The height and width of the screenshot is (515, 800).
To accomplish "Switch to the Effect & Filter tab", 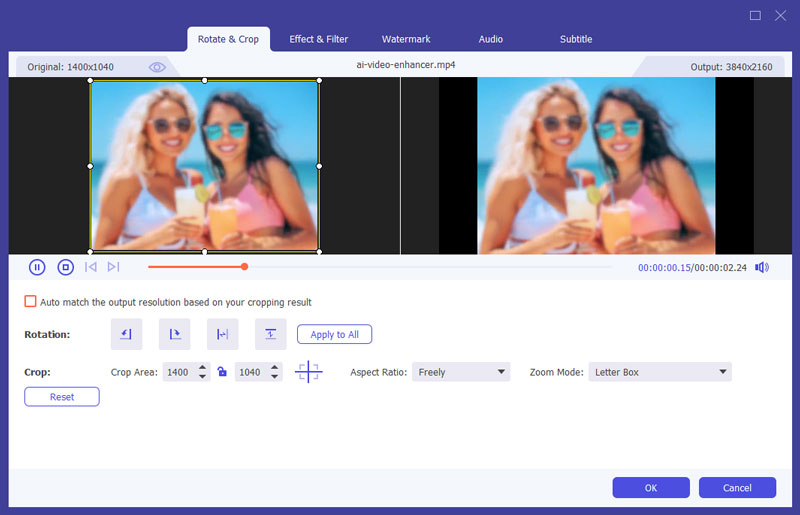I will (x=319, y=39).
